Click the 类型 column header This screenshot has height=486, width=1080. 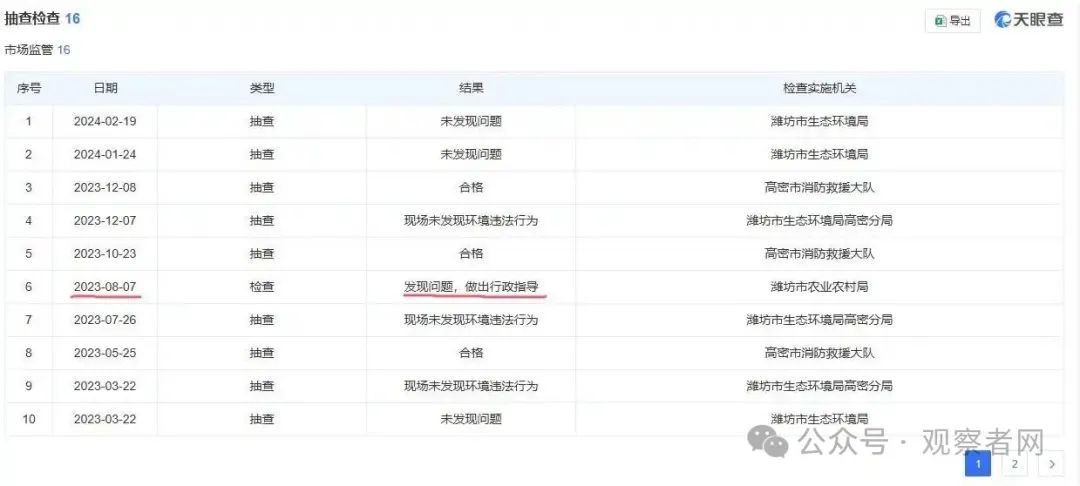pos(262,88)
